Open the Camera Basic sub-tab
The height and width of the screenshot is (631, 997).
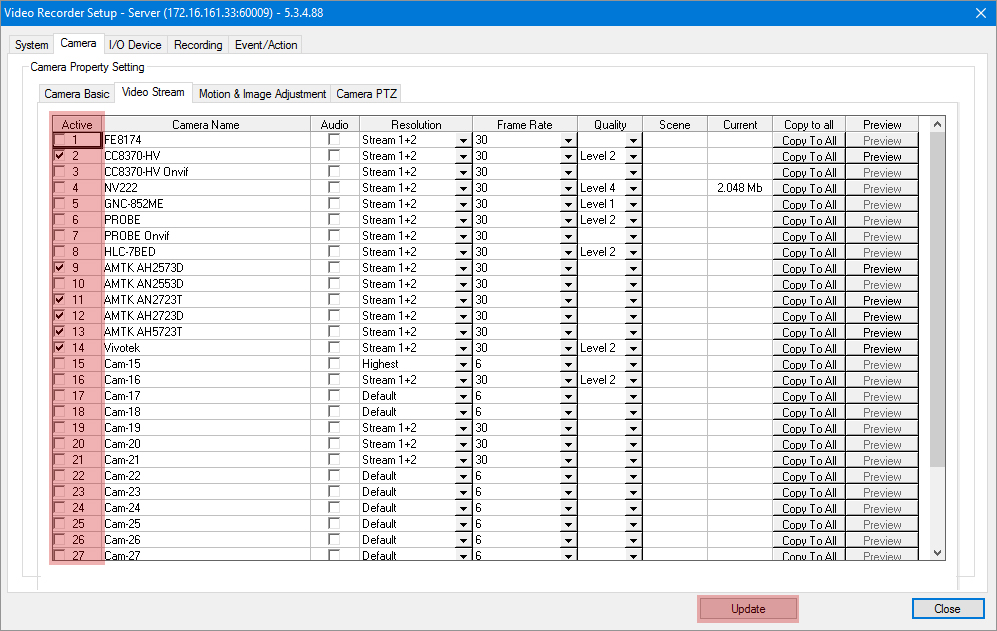tap(77, 94)
